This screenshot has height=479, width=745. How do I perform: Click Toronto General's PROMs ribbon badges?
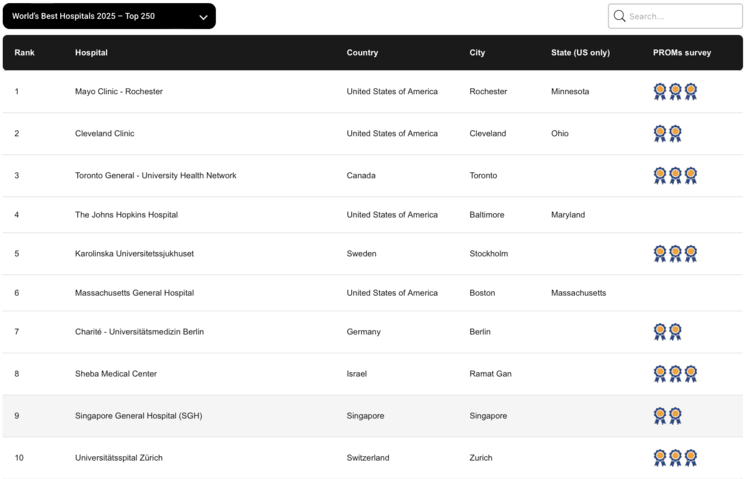click(675, 176)
